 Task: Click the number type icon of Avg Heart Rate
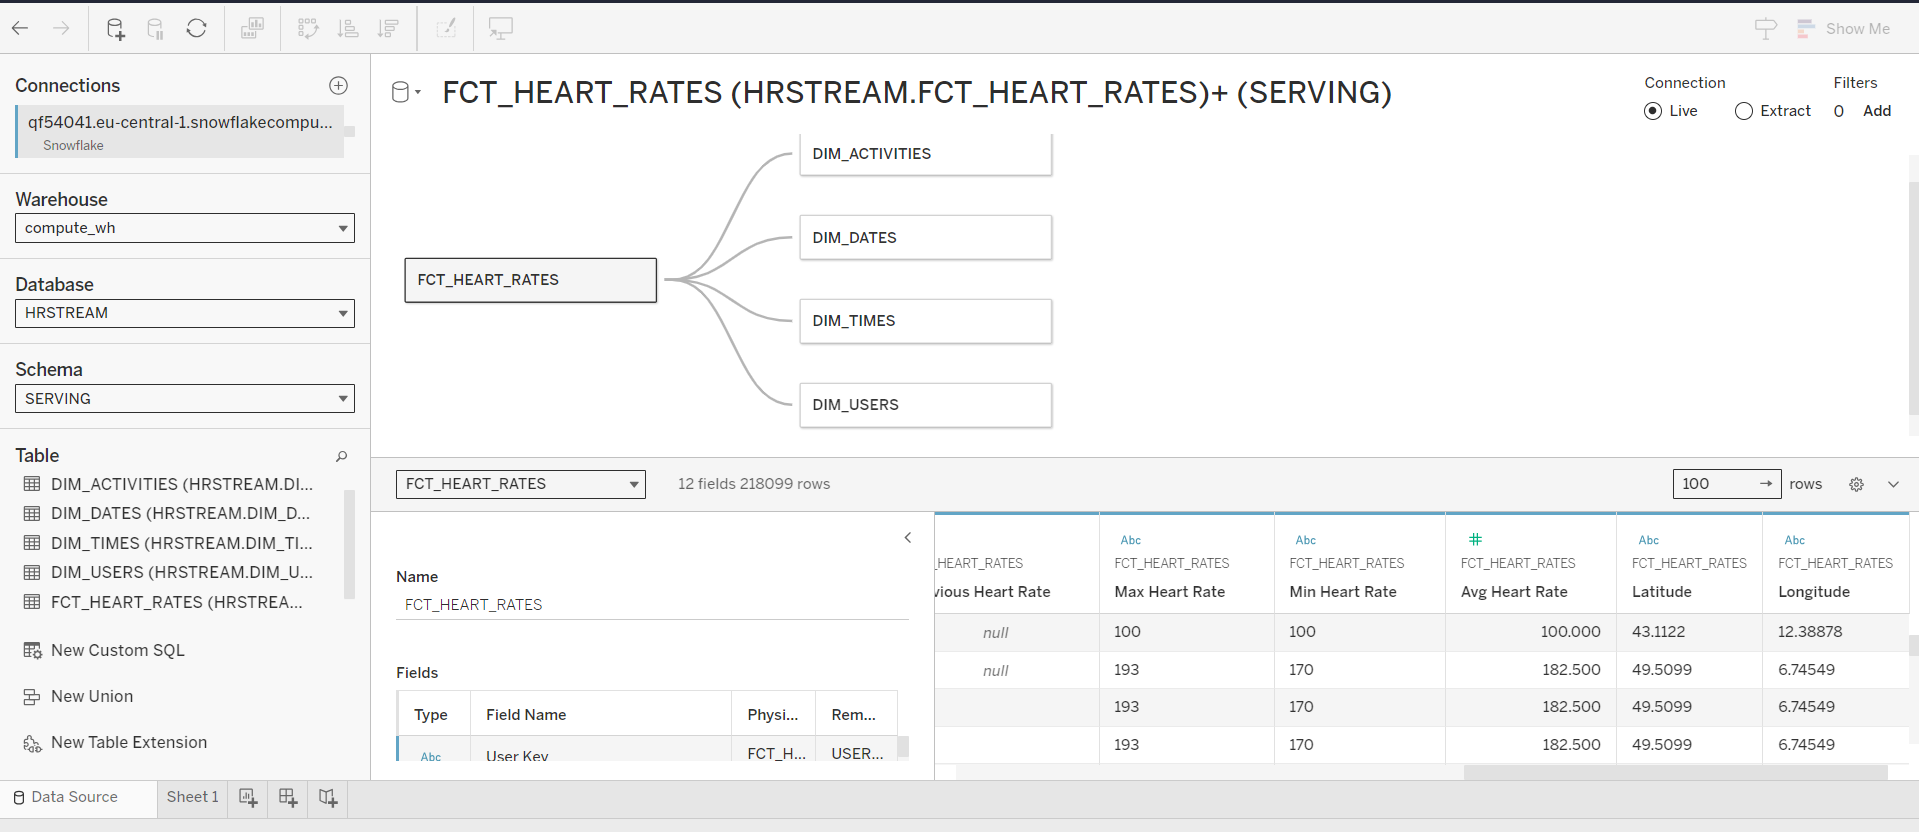[x=1475, y=539]
